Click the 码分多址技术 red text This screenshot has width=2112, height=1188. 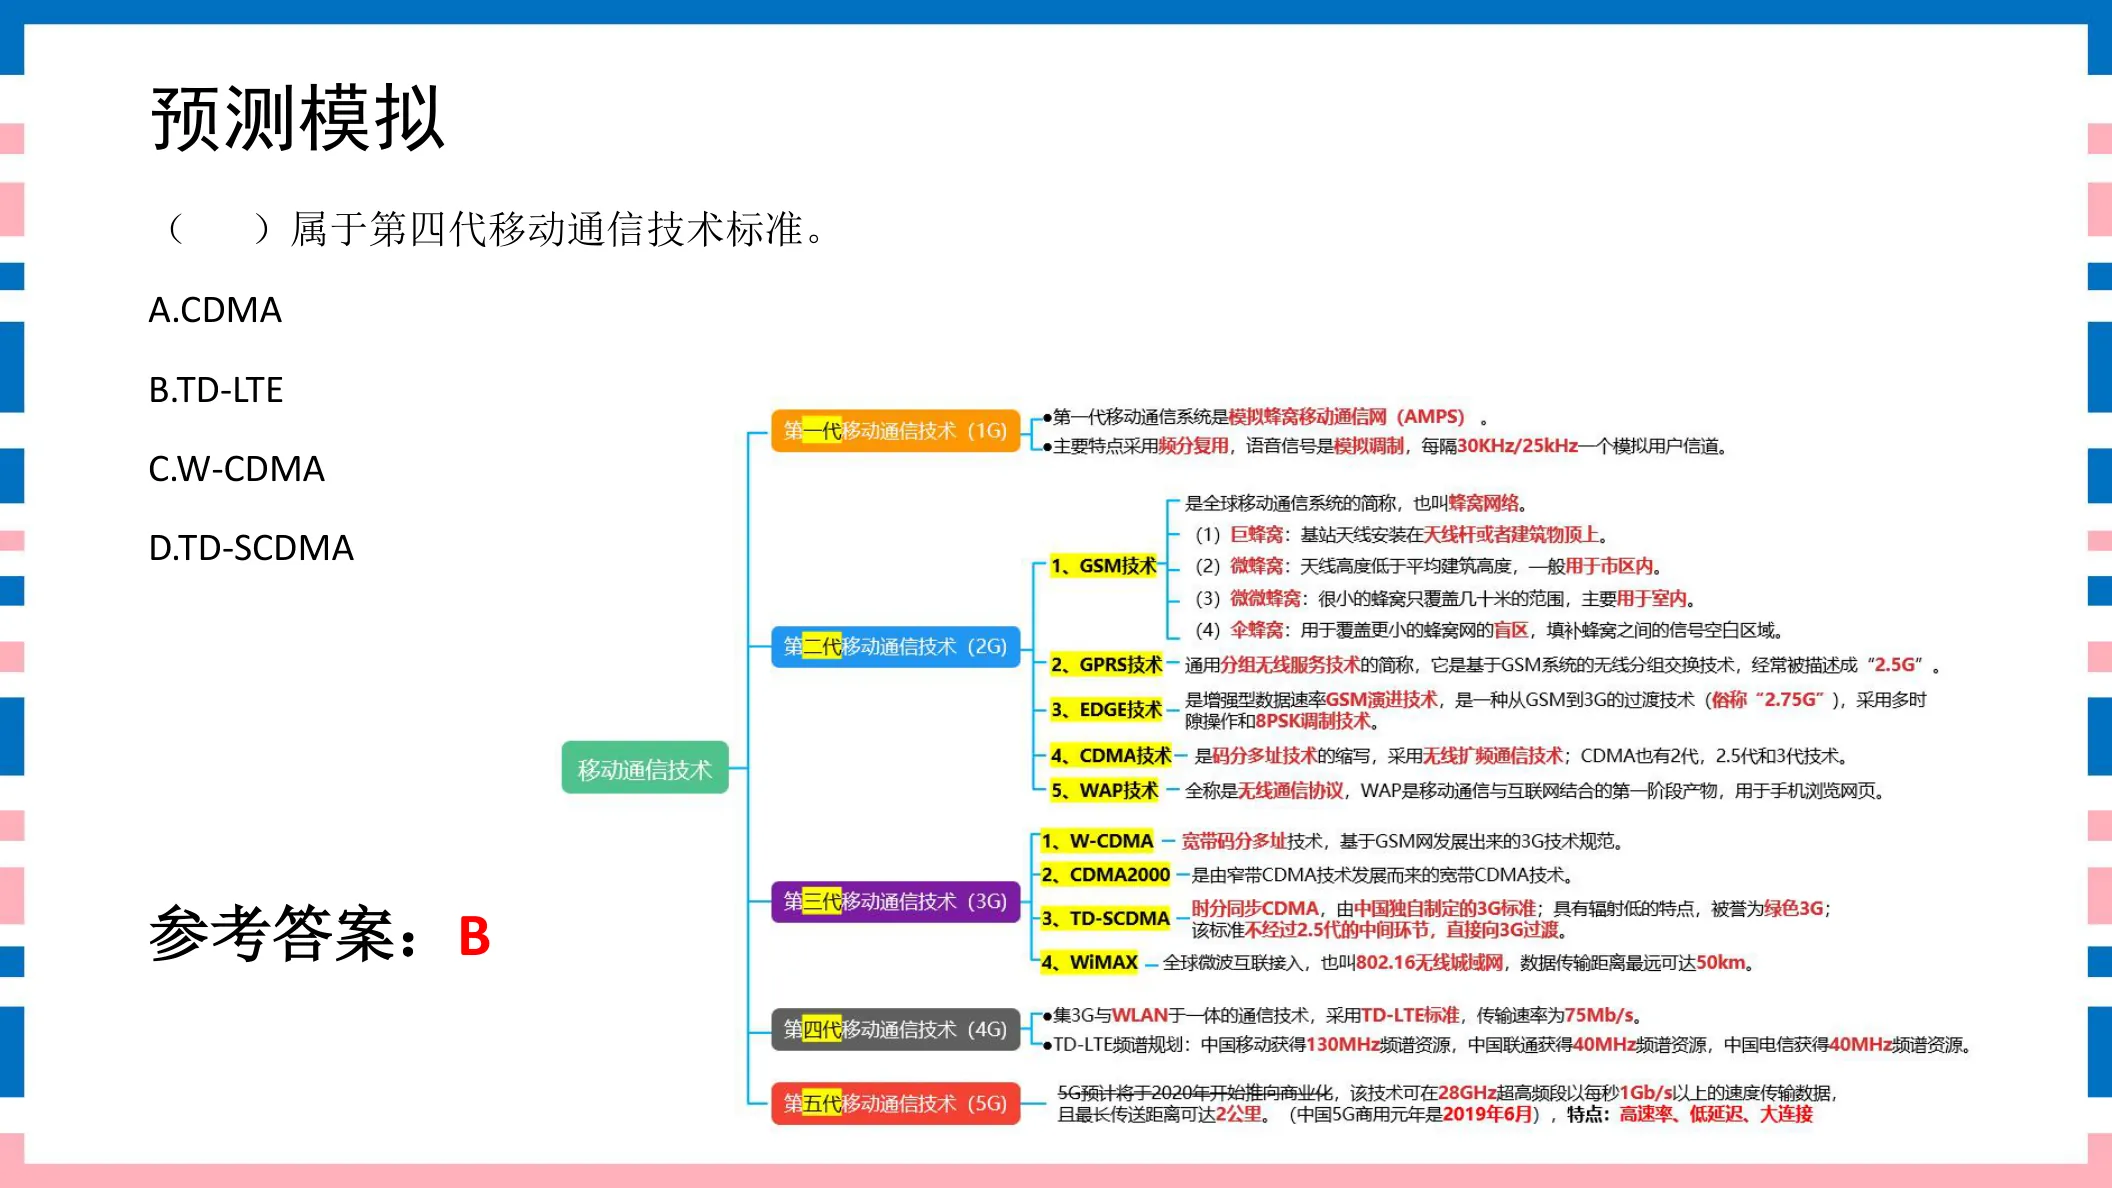(1264, 756)
